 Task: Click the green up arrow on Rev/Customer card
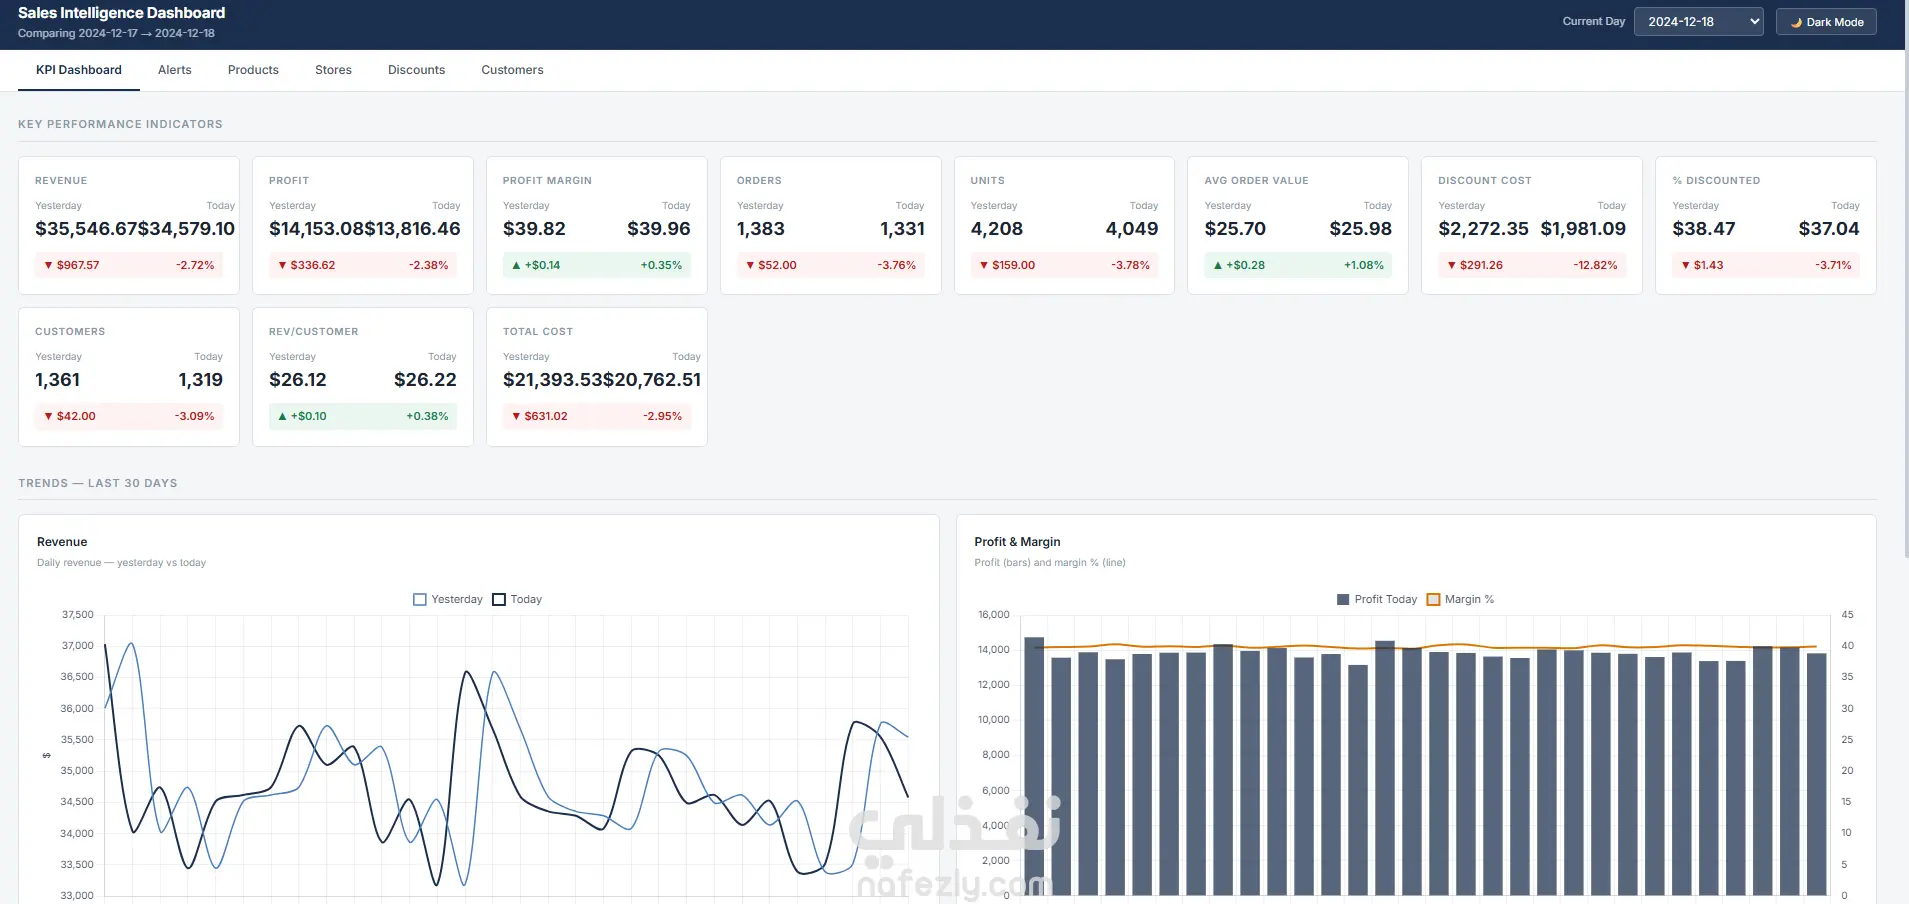pyautogui.click(x=282, y=417)
